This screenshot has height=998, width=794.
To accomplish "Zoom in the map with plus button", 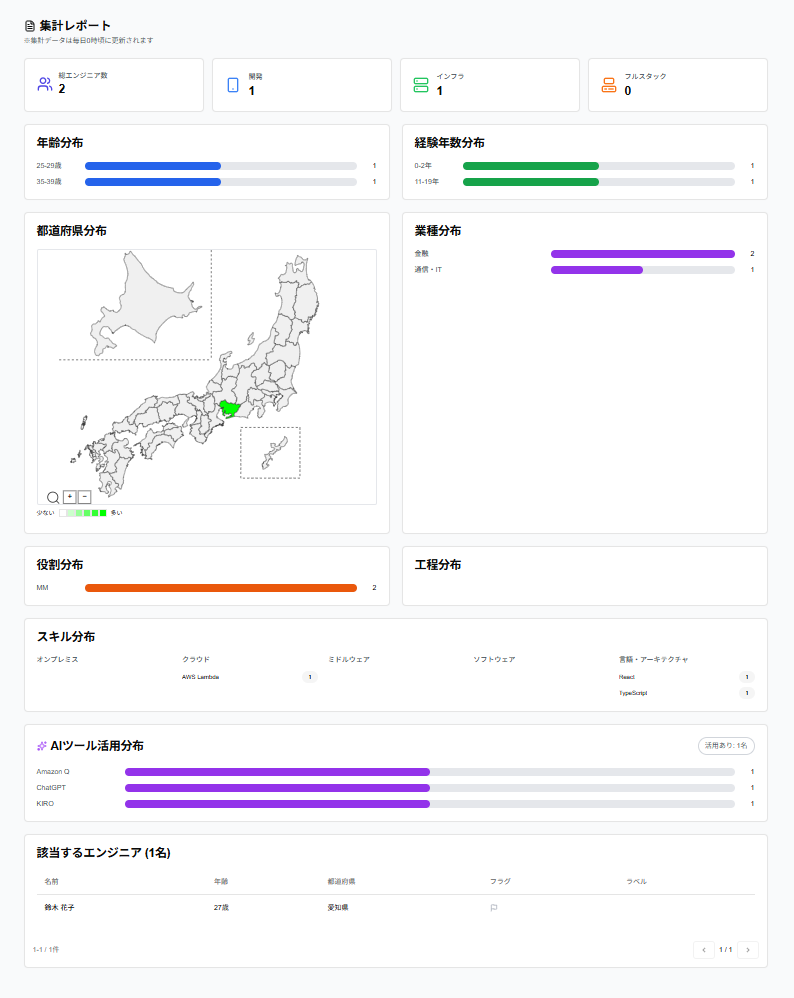I will coord(70,496).
